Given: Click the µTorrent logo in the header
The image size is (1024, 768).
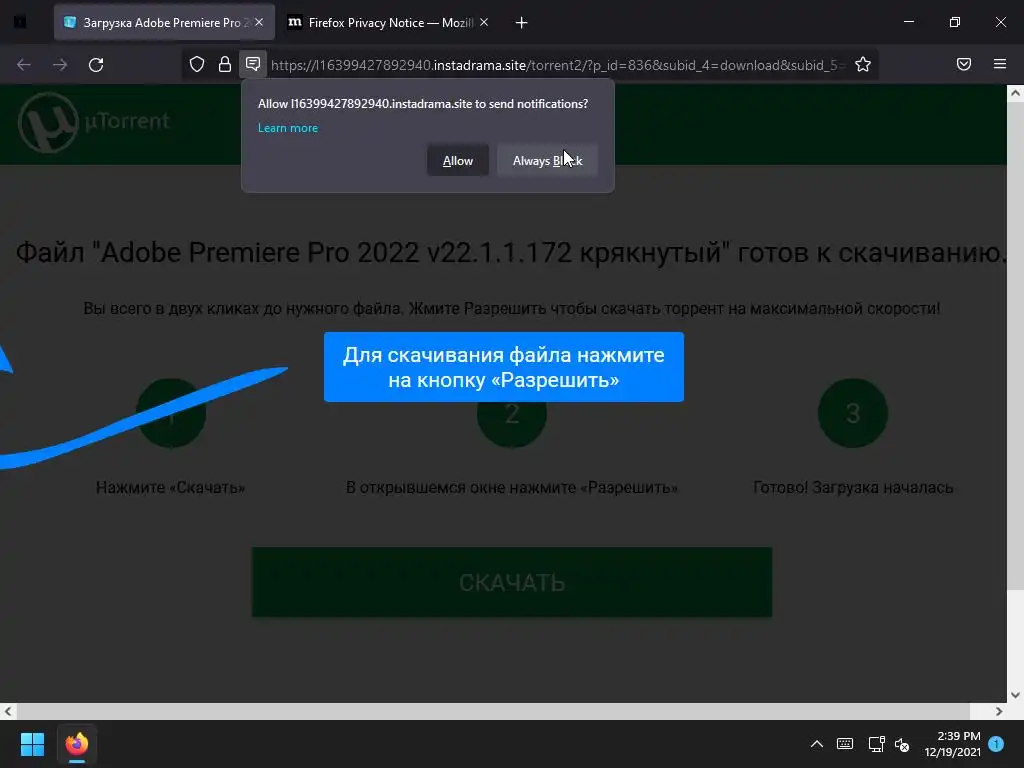Looking at the screenshot, I should click(x=95, y=121).
